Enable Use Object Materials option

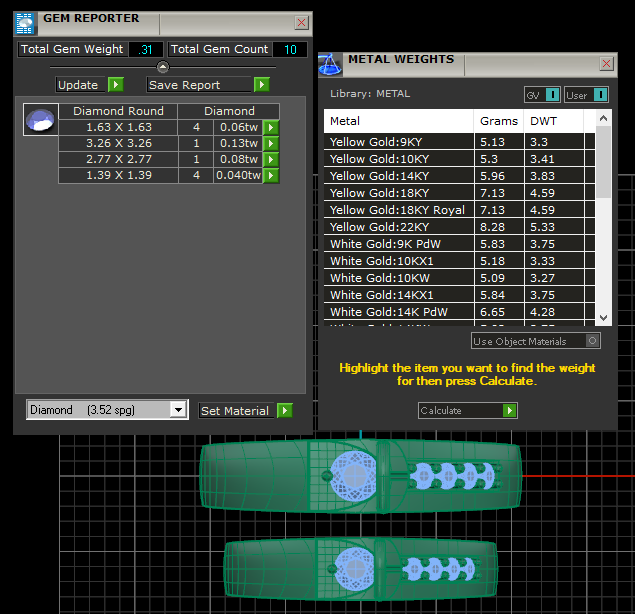point(593,341)
